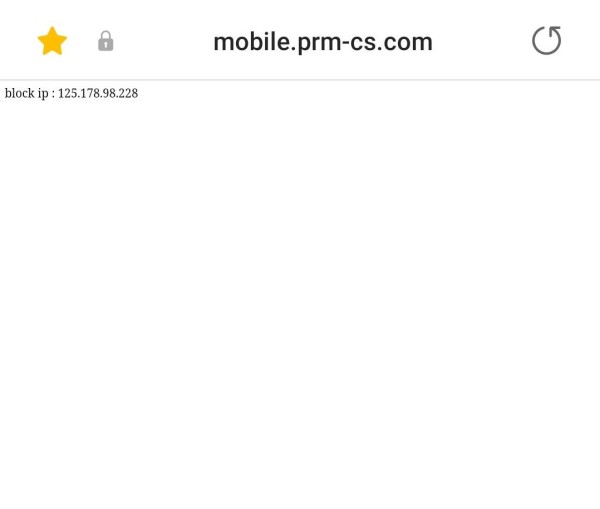Click empty address bar space left of the URL
This screenshot has width=600, height=509.
coord(163,41)
